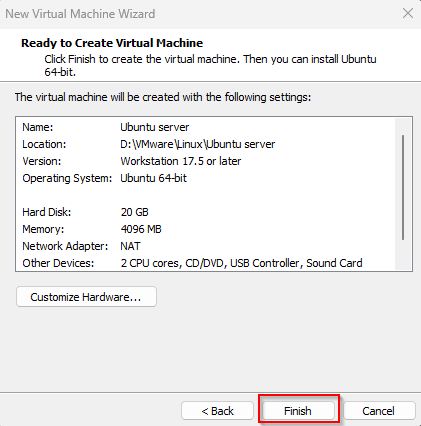Select the Network Adapter: NAT row

[x=205, y=246]
